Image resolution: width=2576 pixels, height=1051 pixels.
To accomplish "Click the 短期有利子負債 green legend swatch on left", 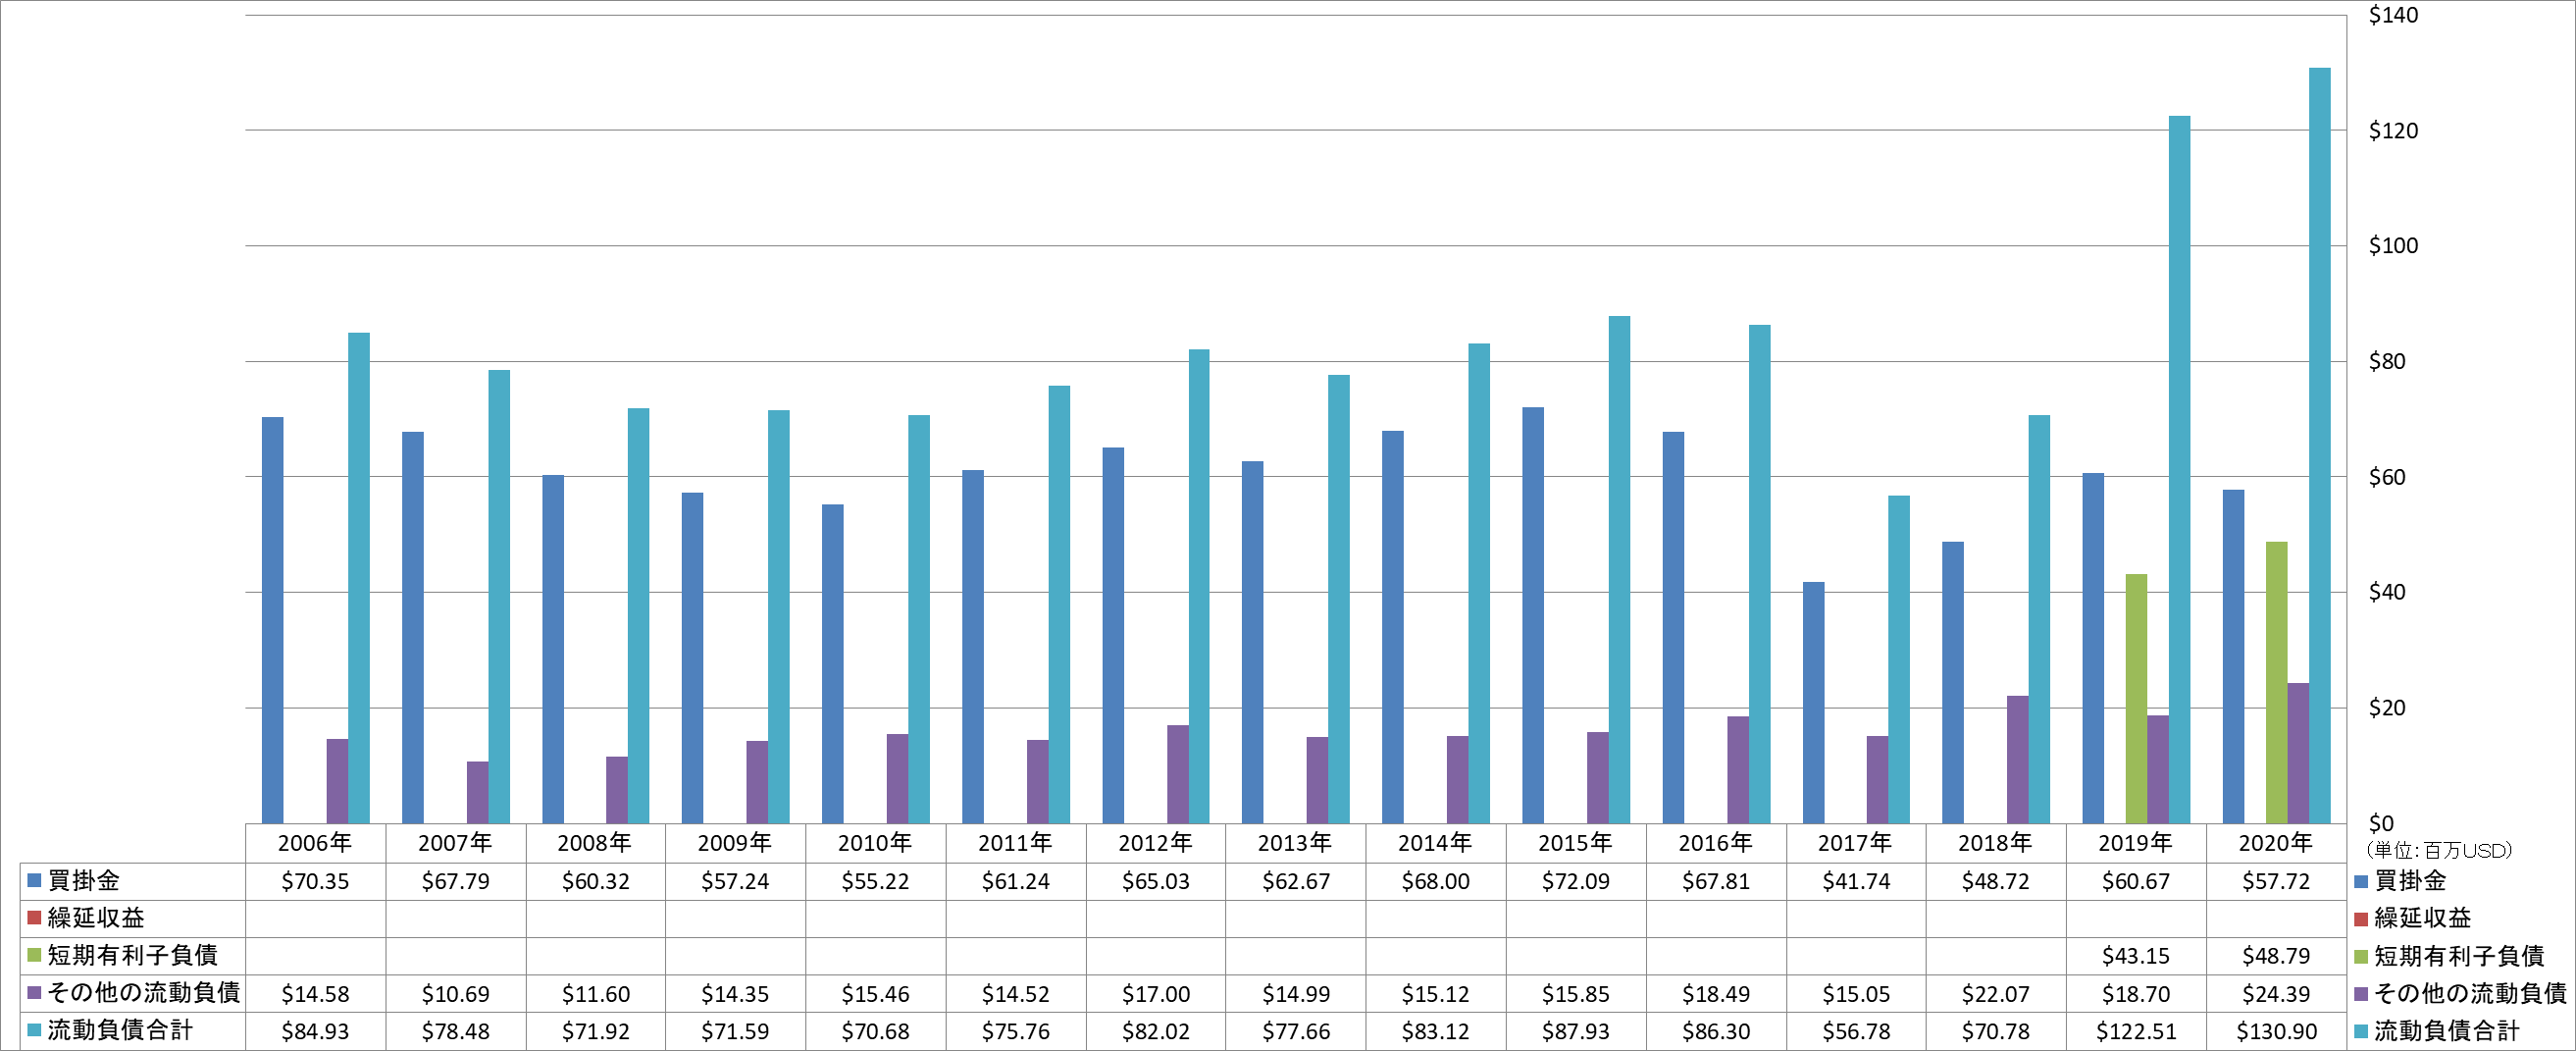I will click(34, 955).
